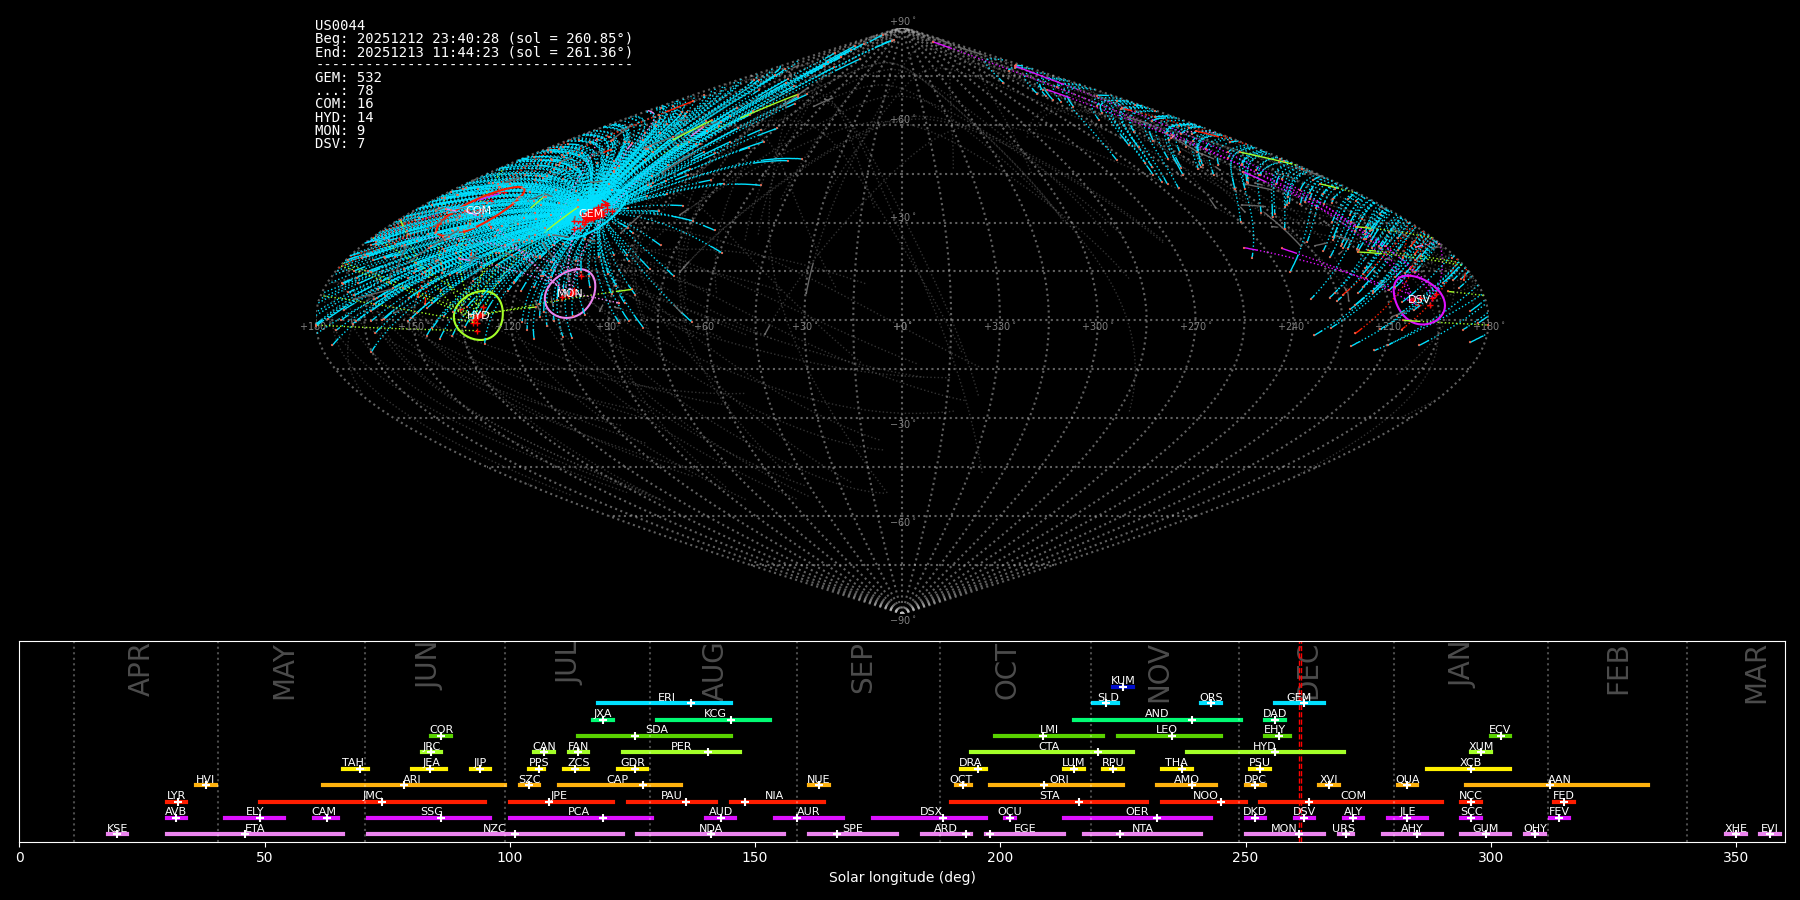
Task: Click the ERI shower bar on timeline
Action: click(664, 703)
